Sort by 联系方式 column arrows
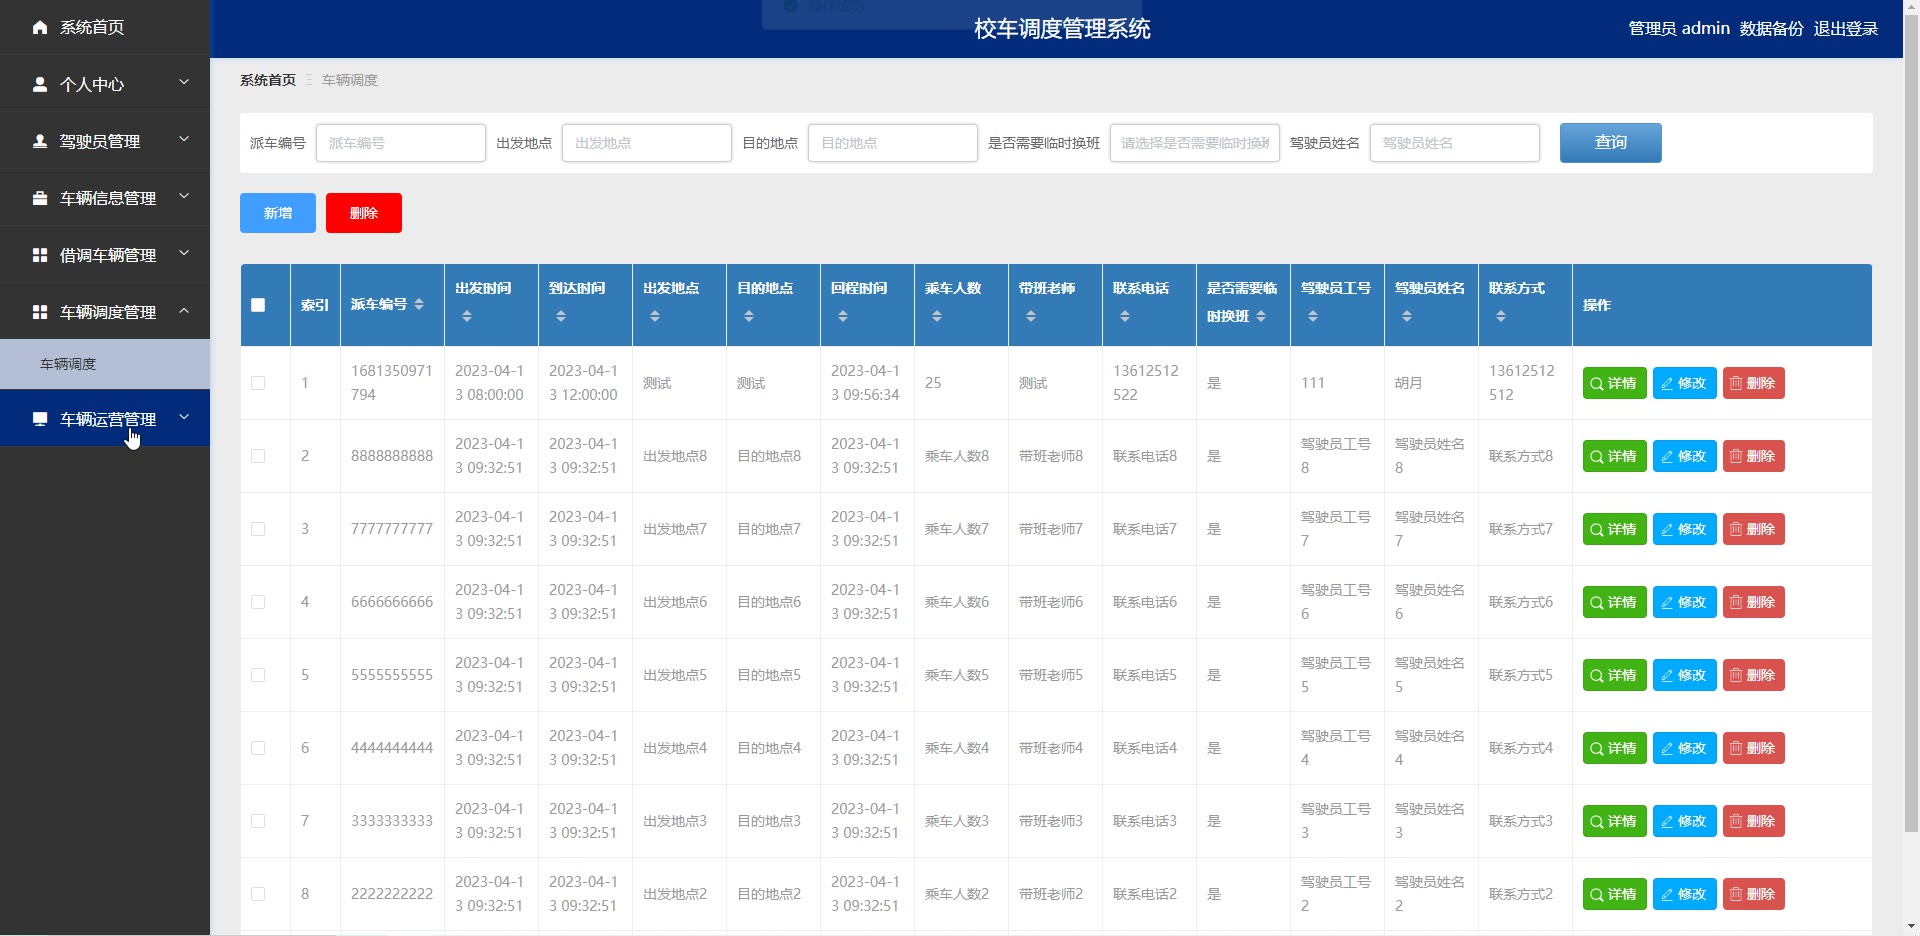The width and height of the screenshot is (1920, 936). (1501, 316)
